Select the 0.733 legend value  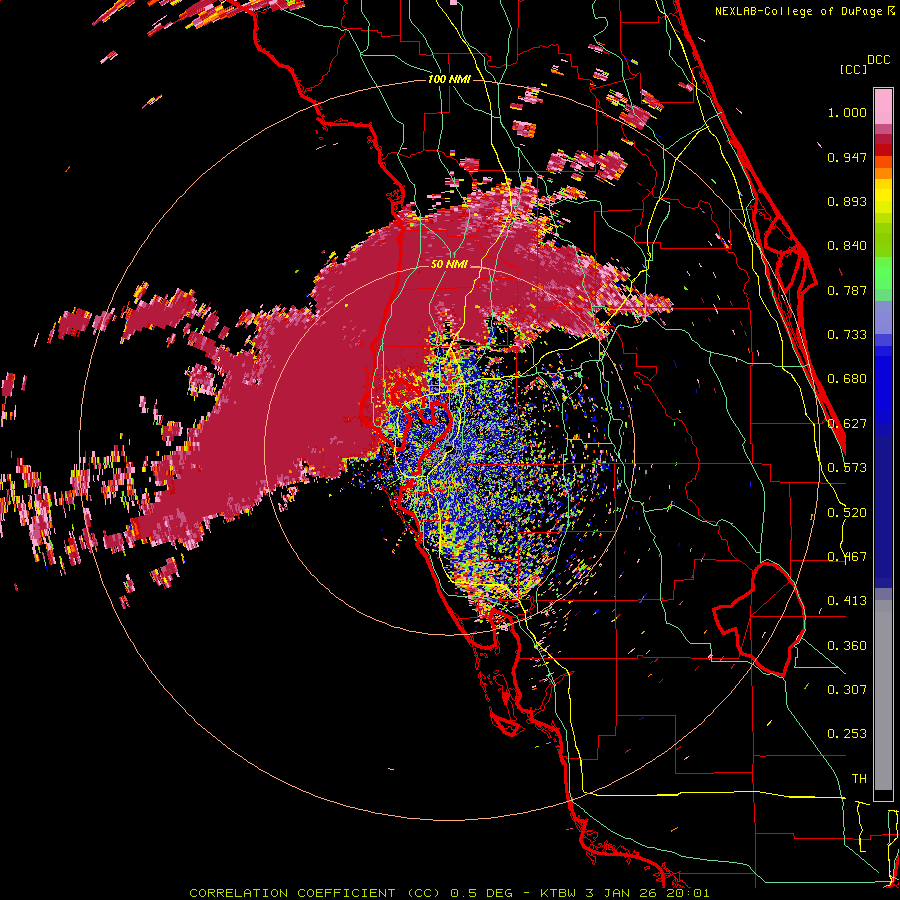tap(847, 335)
